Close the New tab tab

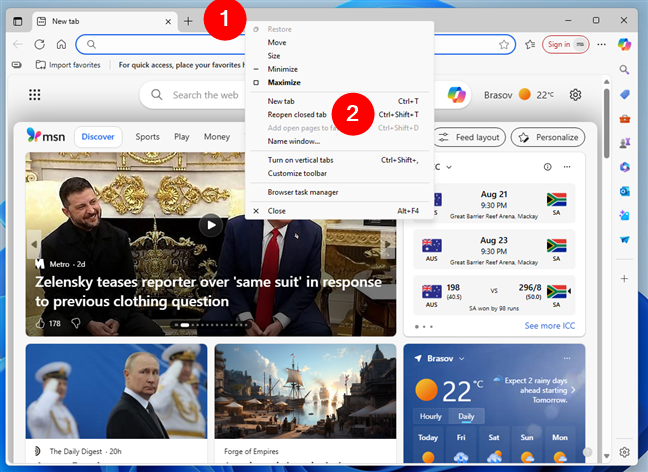(x=168, y=21)
